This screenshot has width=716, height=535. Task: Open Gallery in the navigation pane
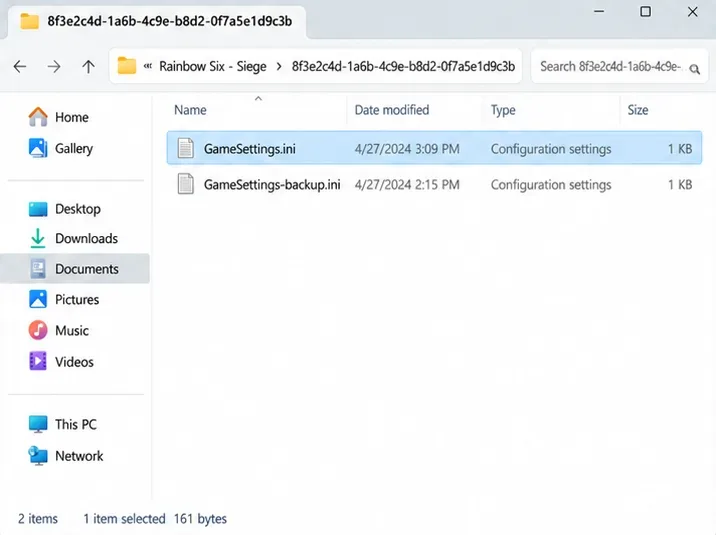pyautogui.click(x=61, y=148)
